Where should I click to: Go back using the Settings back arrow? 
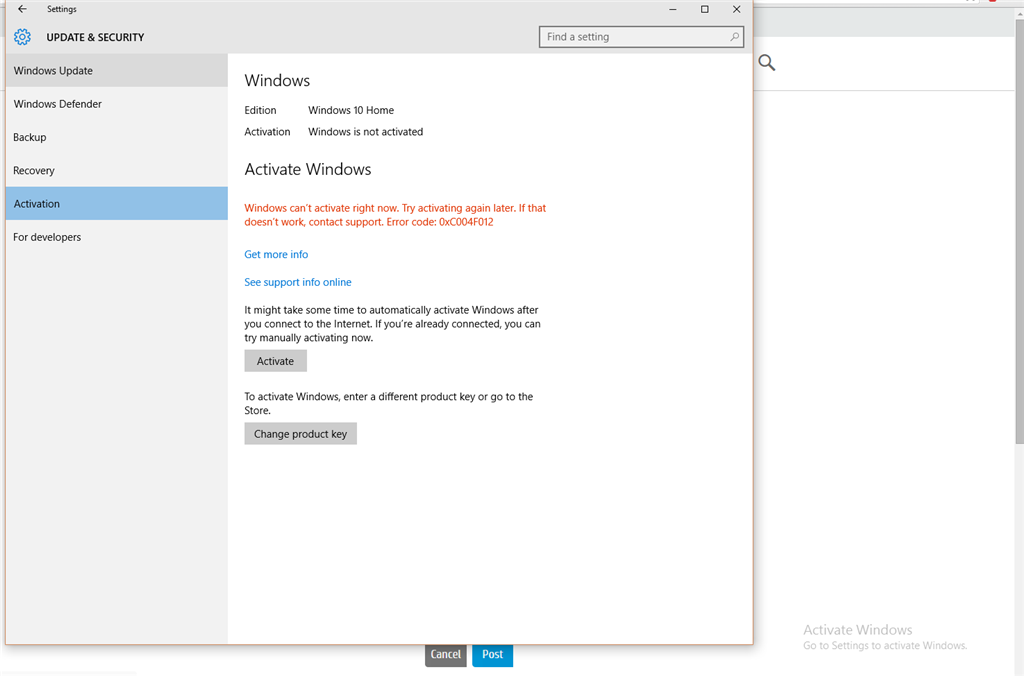[22, 9]
